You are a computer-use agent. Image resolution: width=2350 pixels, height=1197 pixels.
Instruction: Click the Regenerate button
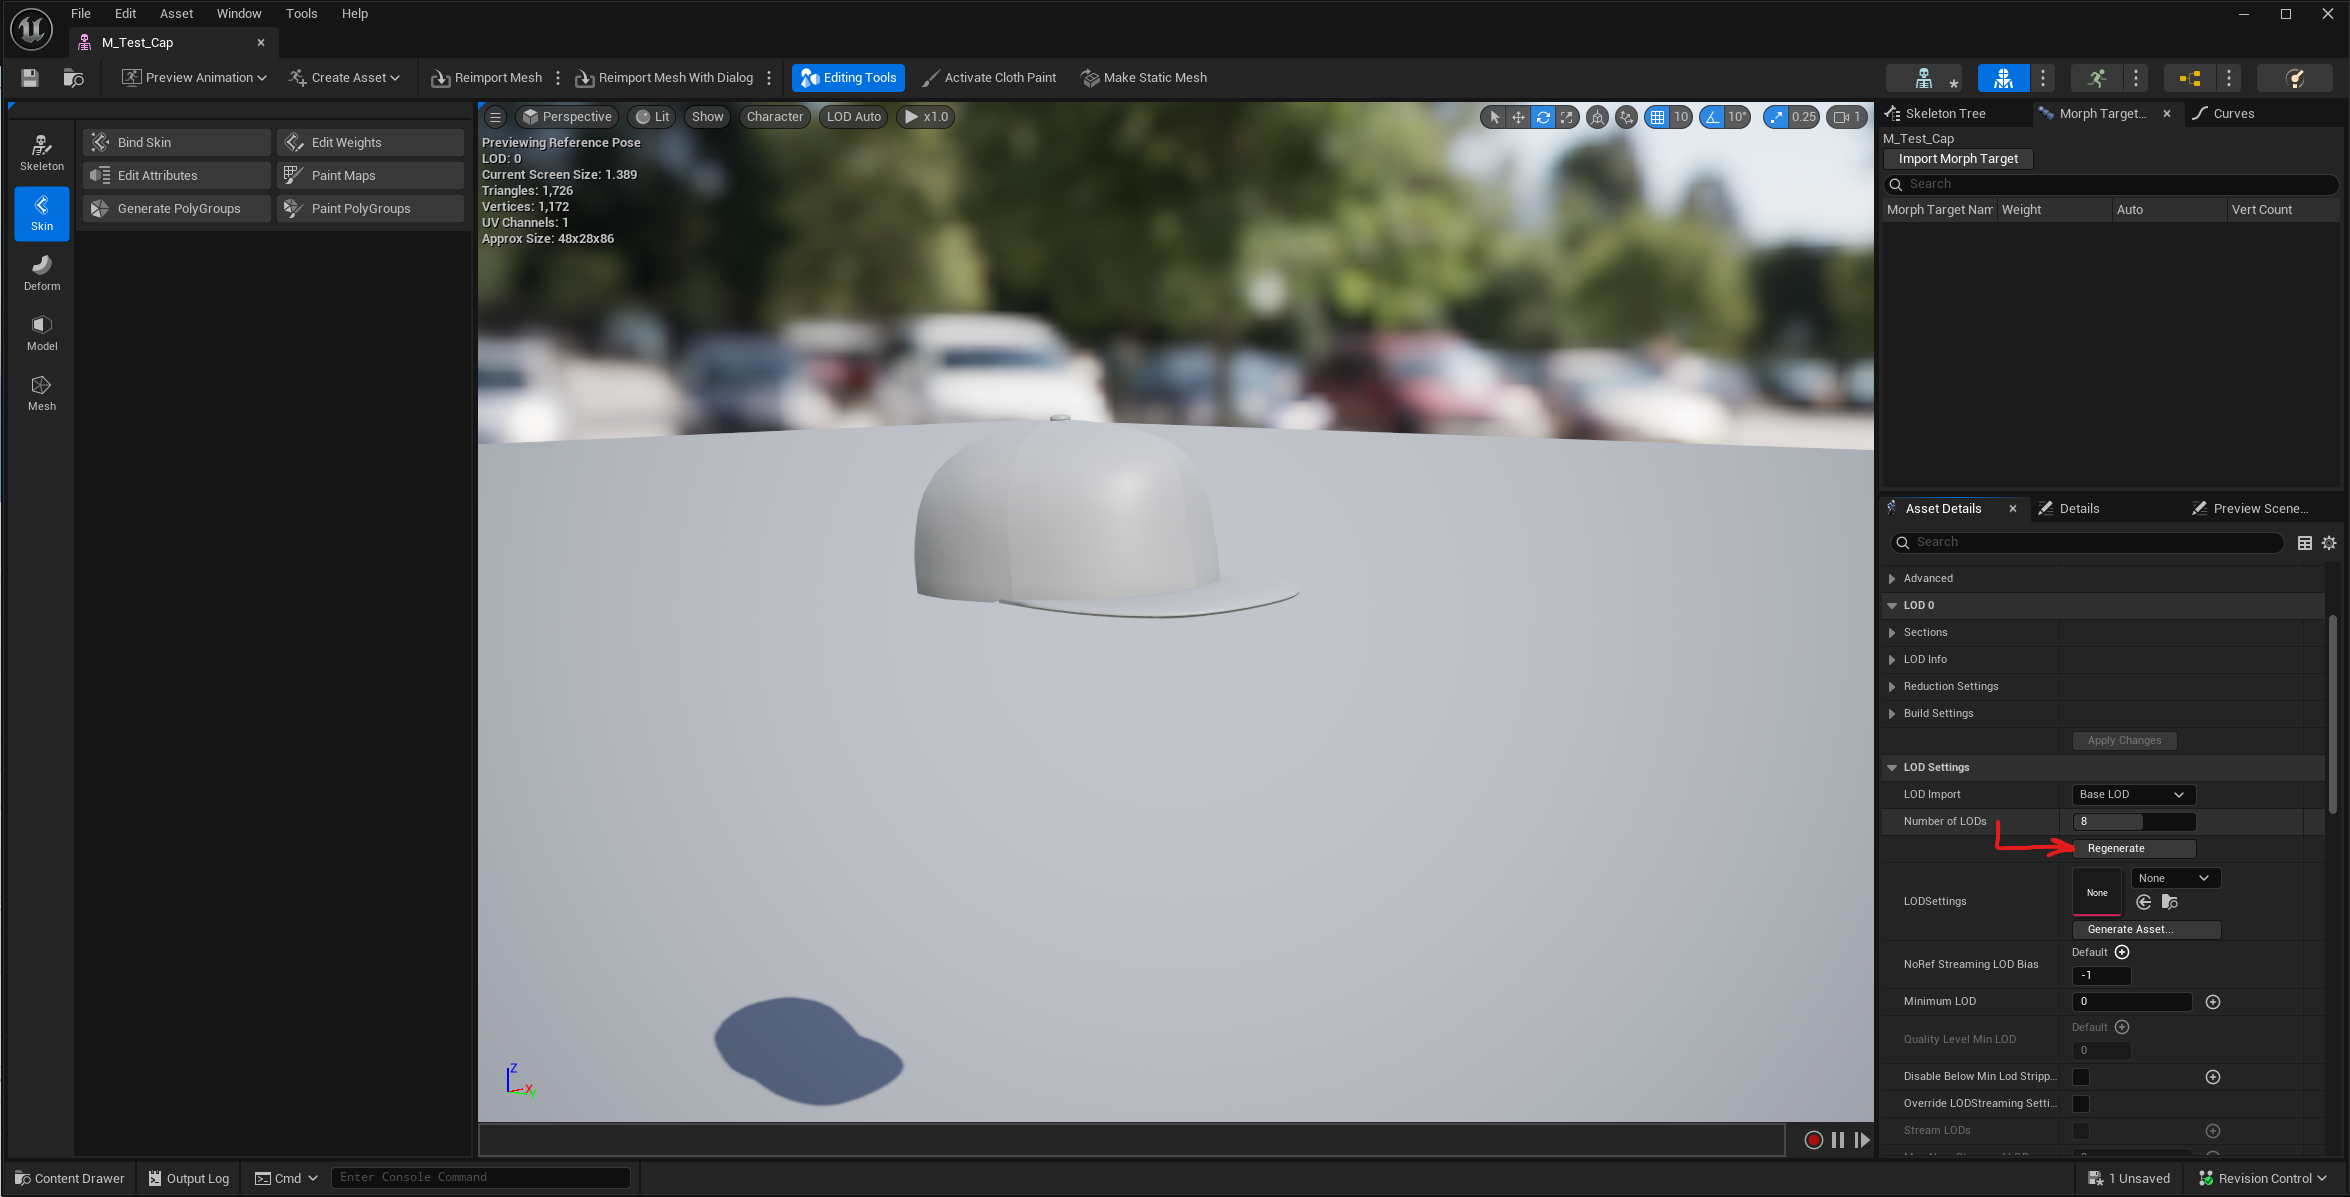[x=2134, y=849]
